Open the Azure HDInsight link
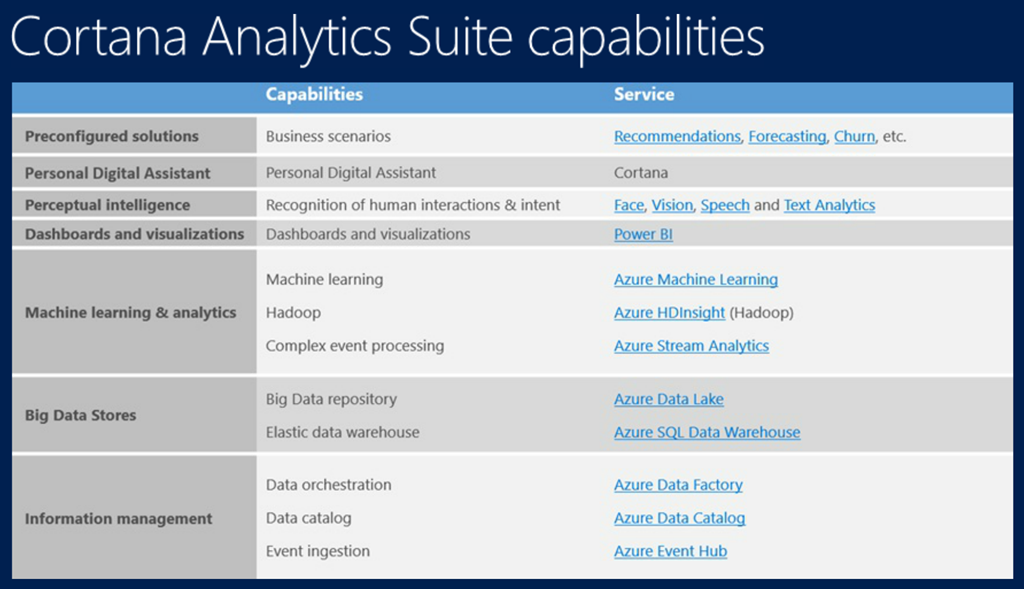 pos(669,313)
